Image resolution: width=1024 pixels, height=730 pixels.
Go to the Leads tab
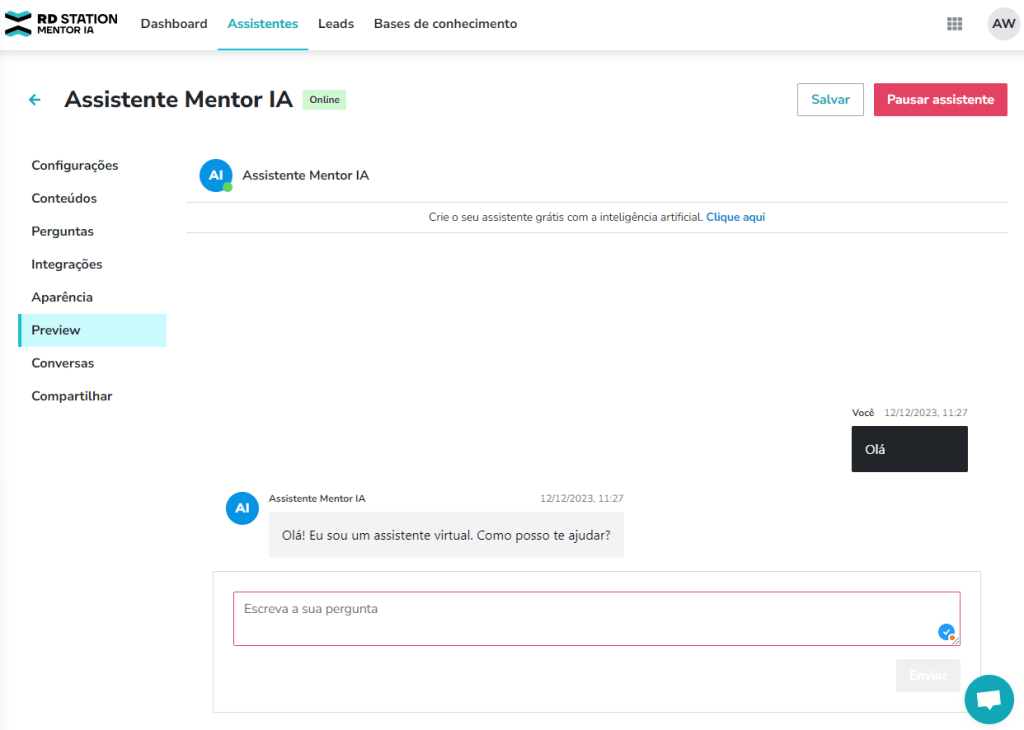[x=336, y=24]
